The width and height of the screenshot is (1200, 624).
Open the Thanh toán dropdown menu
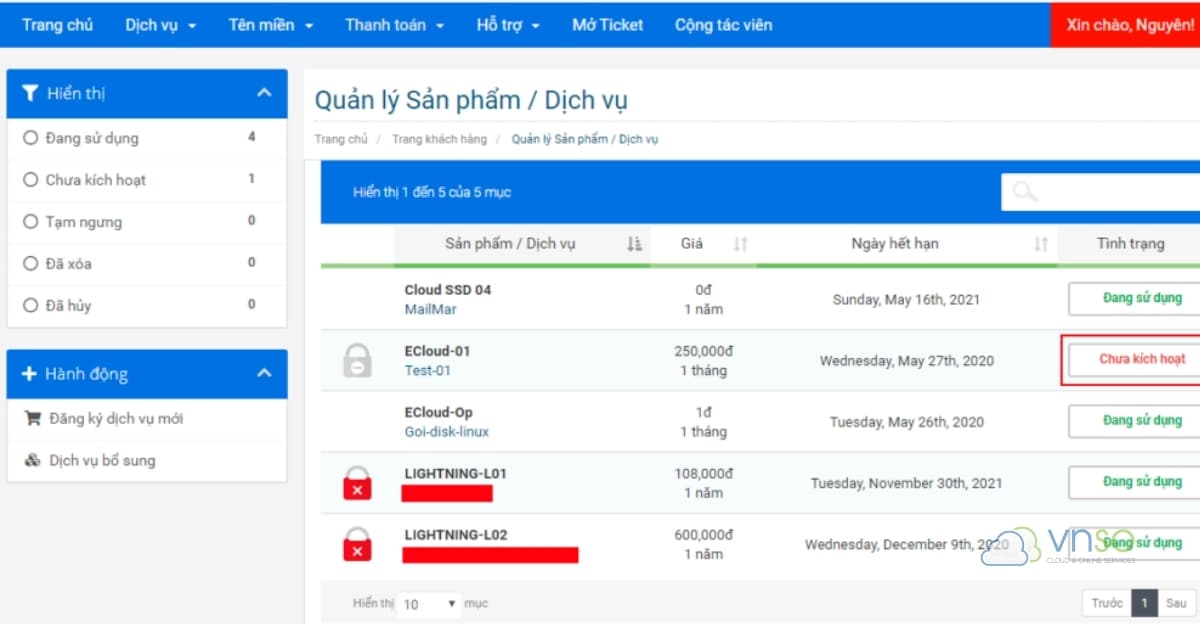395,25
